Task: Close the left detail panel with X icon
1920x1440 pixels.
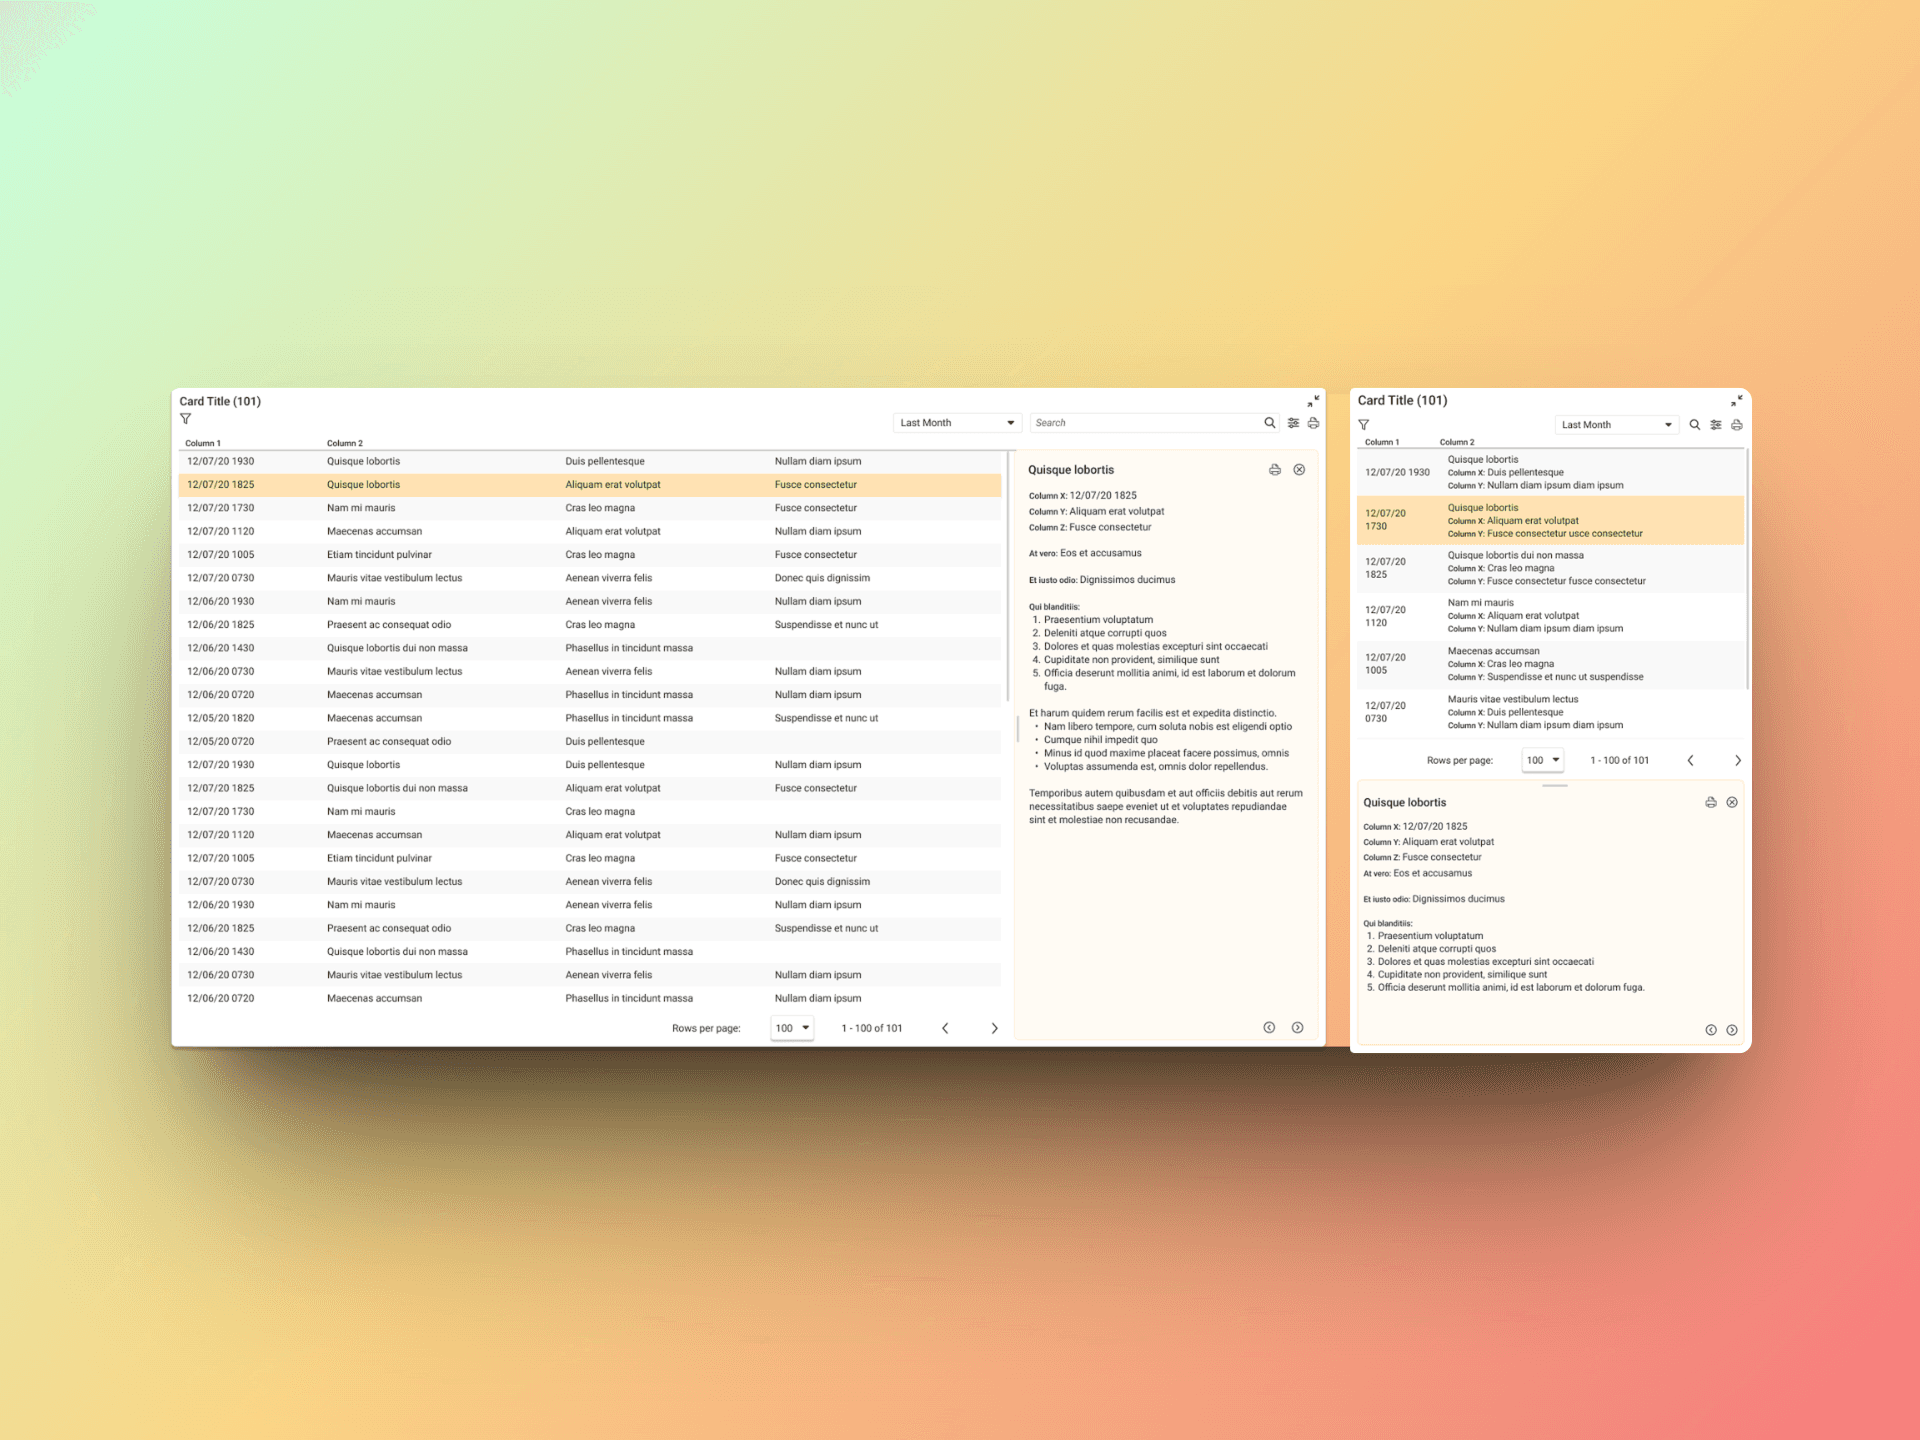Action: 1299,470
